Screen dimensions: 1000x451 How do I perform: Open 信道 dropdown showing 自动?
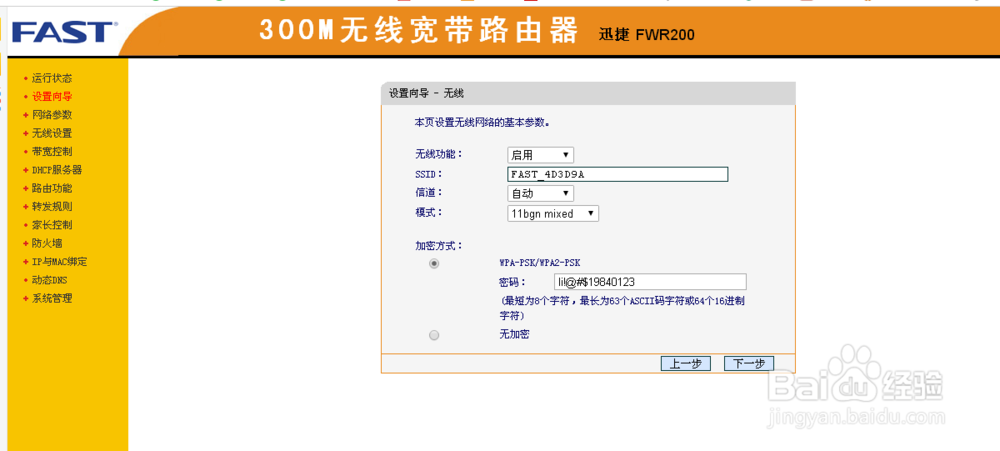click(540, 193)
